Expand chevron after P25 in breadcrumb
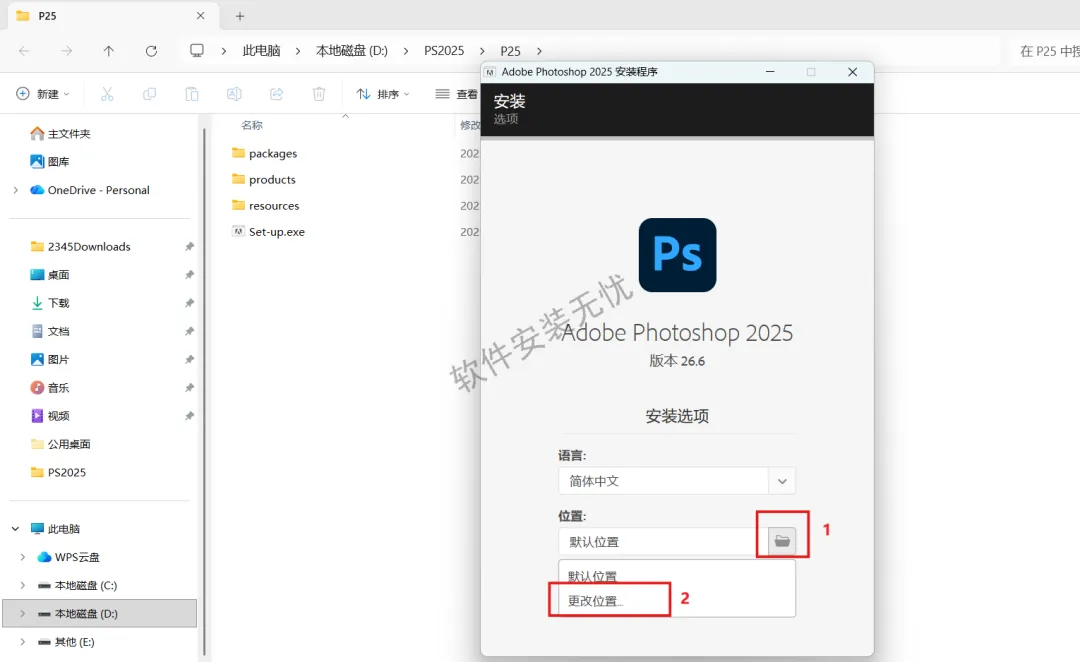1080x662 pixels. click(539, 51)
